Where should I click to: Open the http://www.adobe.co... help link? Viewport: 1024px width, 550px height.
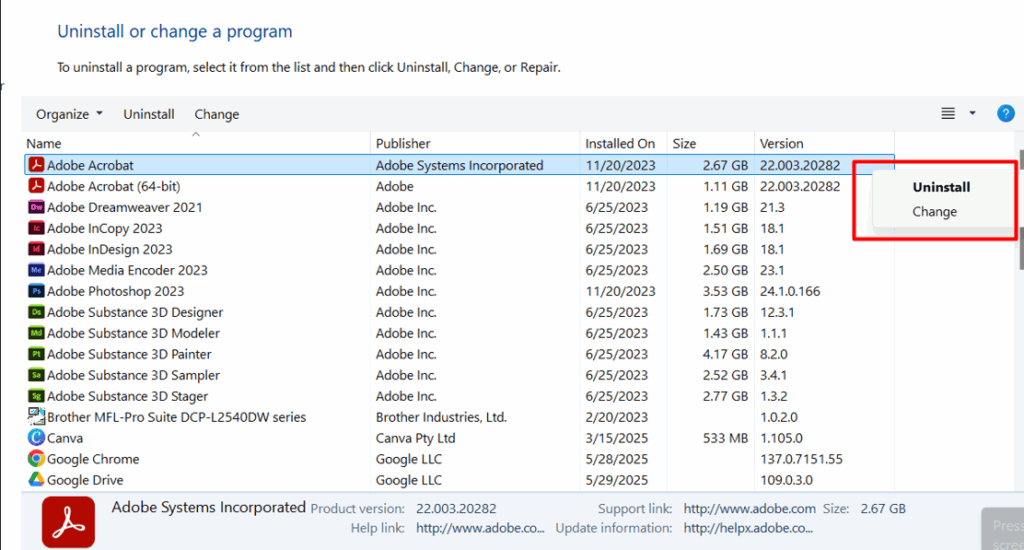[x=480, y=528]
